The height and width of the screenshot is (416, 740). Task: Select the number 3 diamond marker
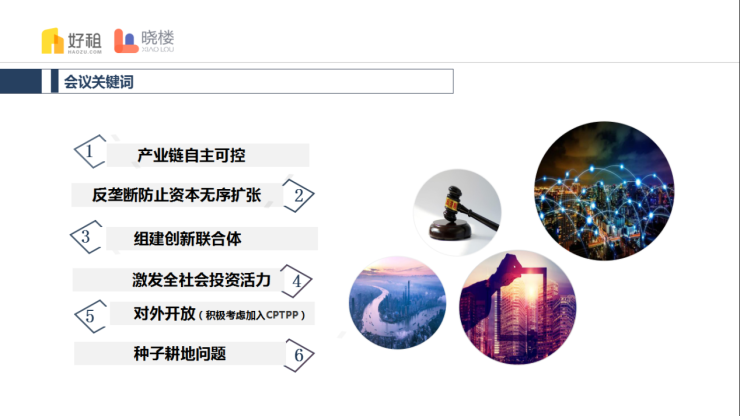point(86,237)
